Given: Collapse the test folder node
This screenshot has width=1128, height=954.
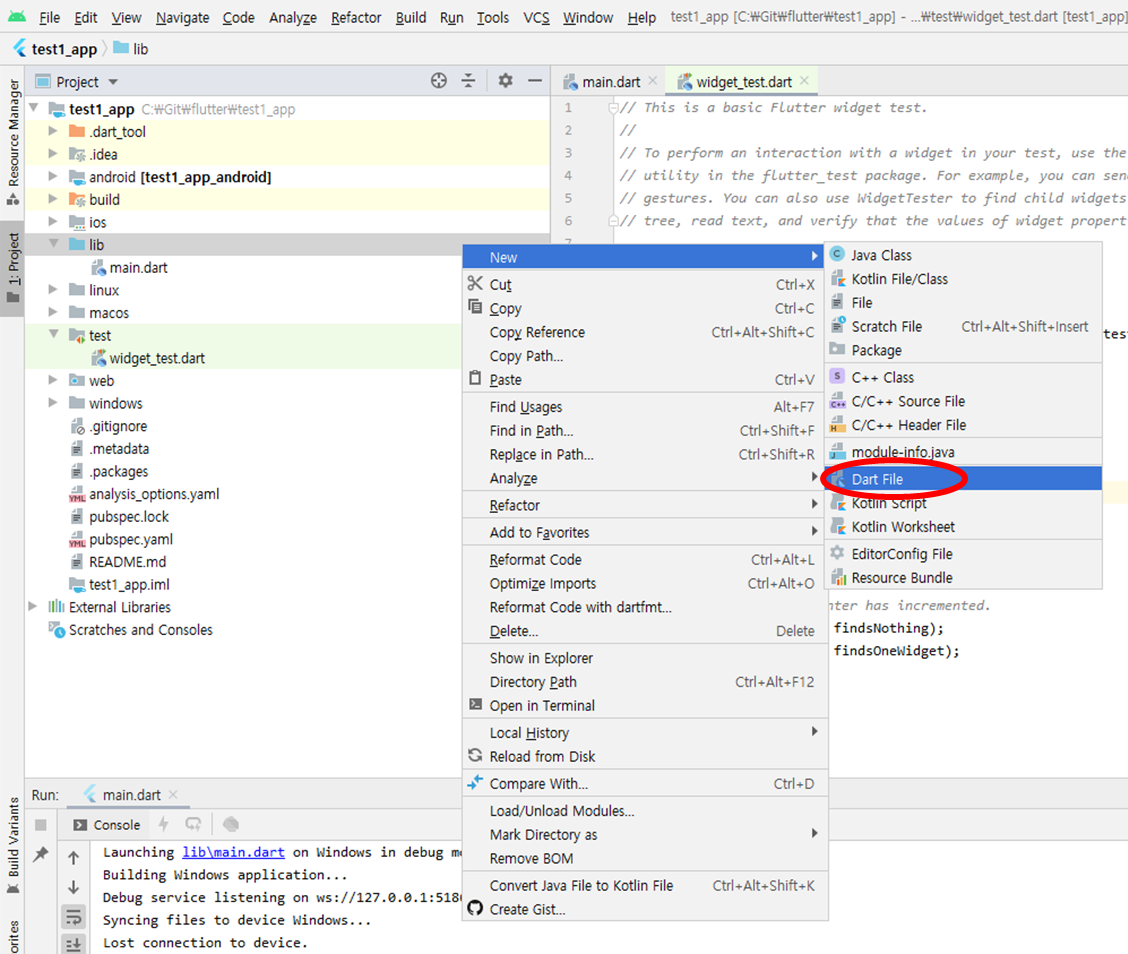Looking at the screenshot, I should pos(53,334).
